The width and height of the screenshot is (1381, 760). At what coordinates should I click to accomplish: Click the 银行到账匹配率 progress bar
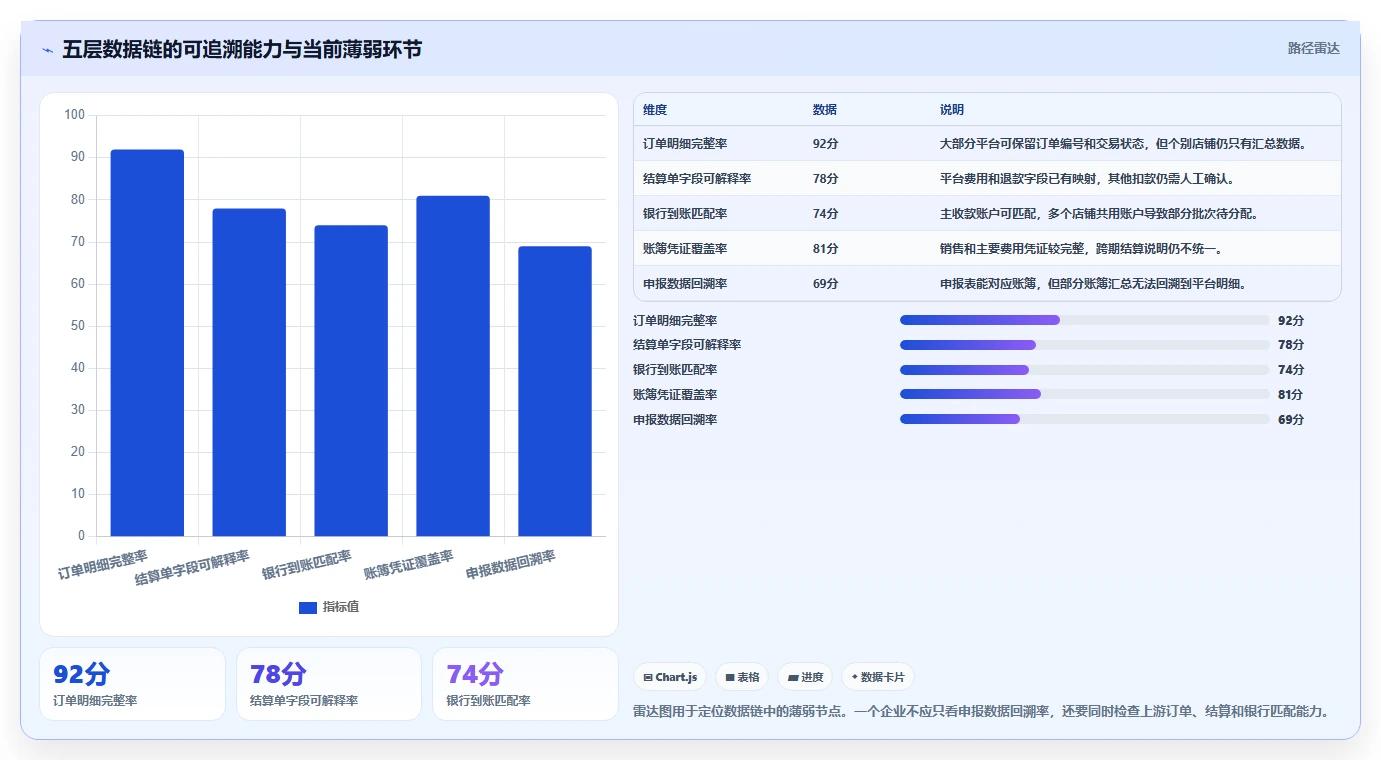pos(1084,370)
